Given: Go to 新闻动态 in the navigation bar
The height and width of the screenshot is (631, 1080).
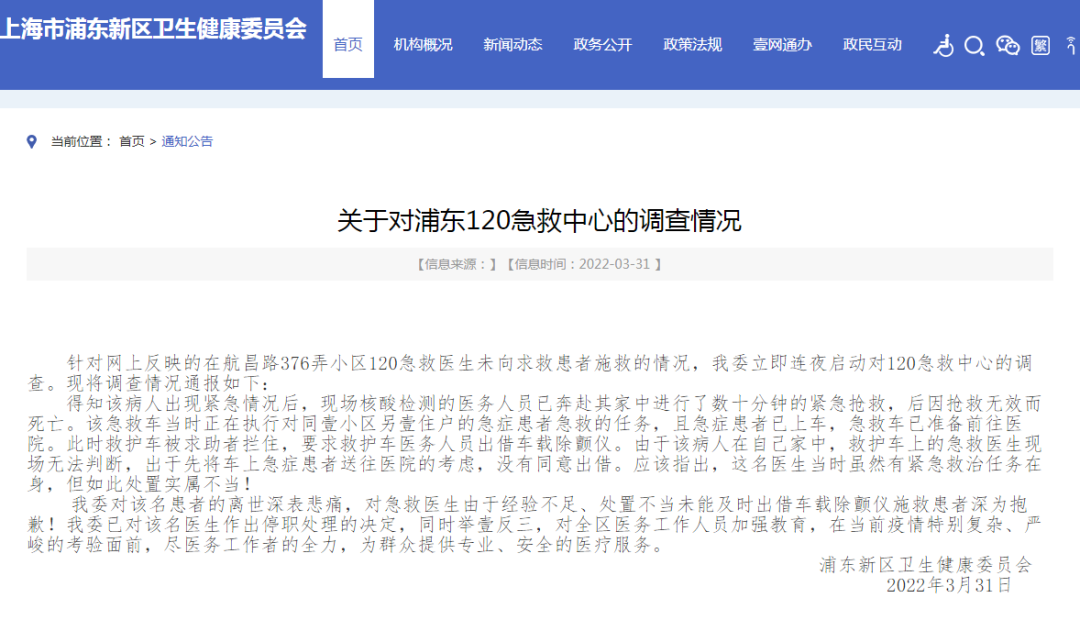Looking at the screenshot, I should pyautogui.click(x=513, y=44).
